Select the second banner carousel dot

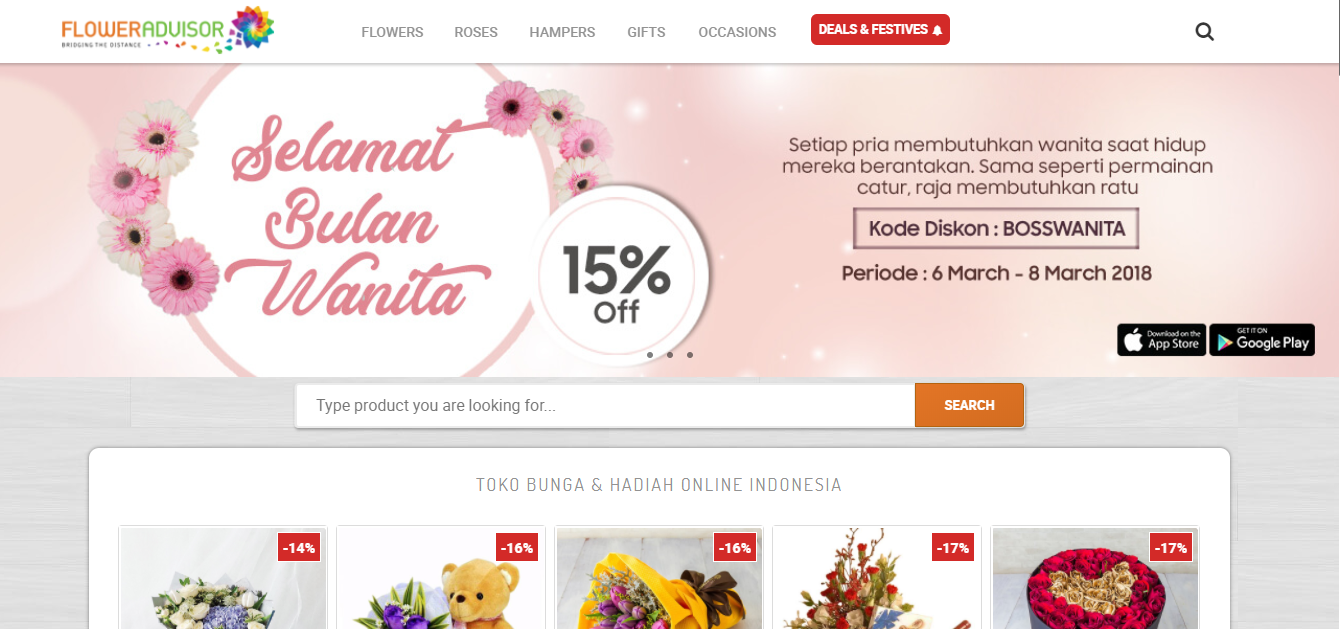670,355
